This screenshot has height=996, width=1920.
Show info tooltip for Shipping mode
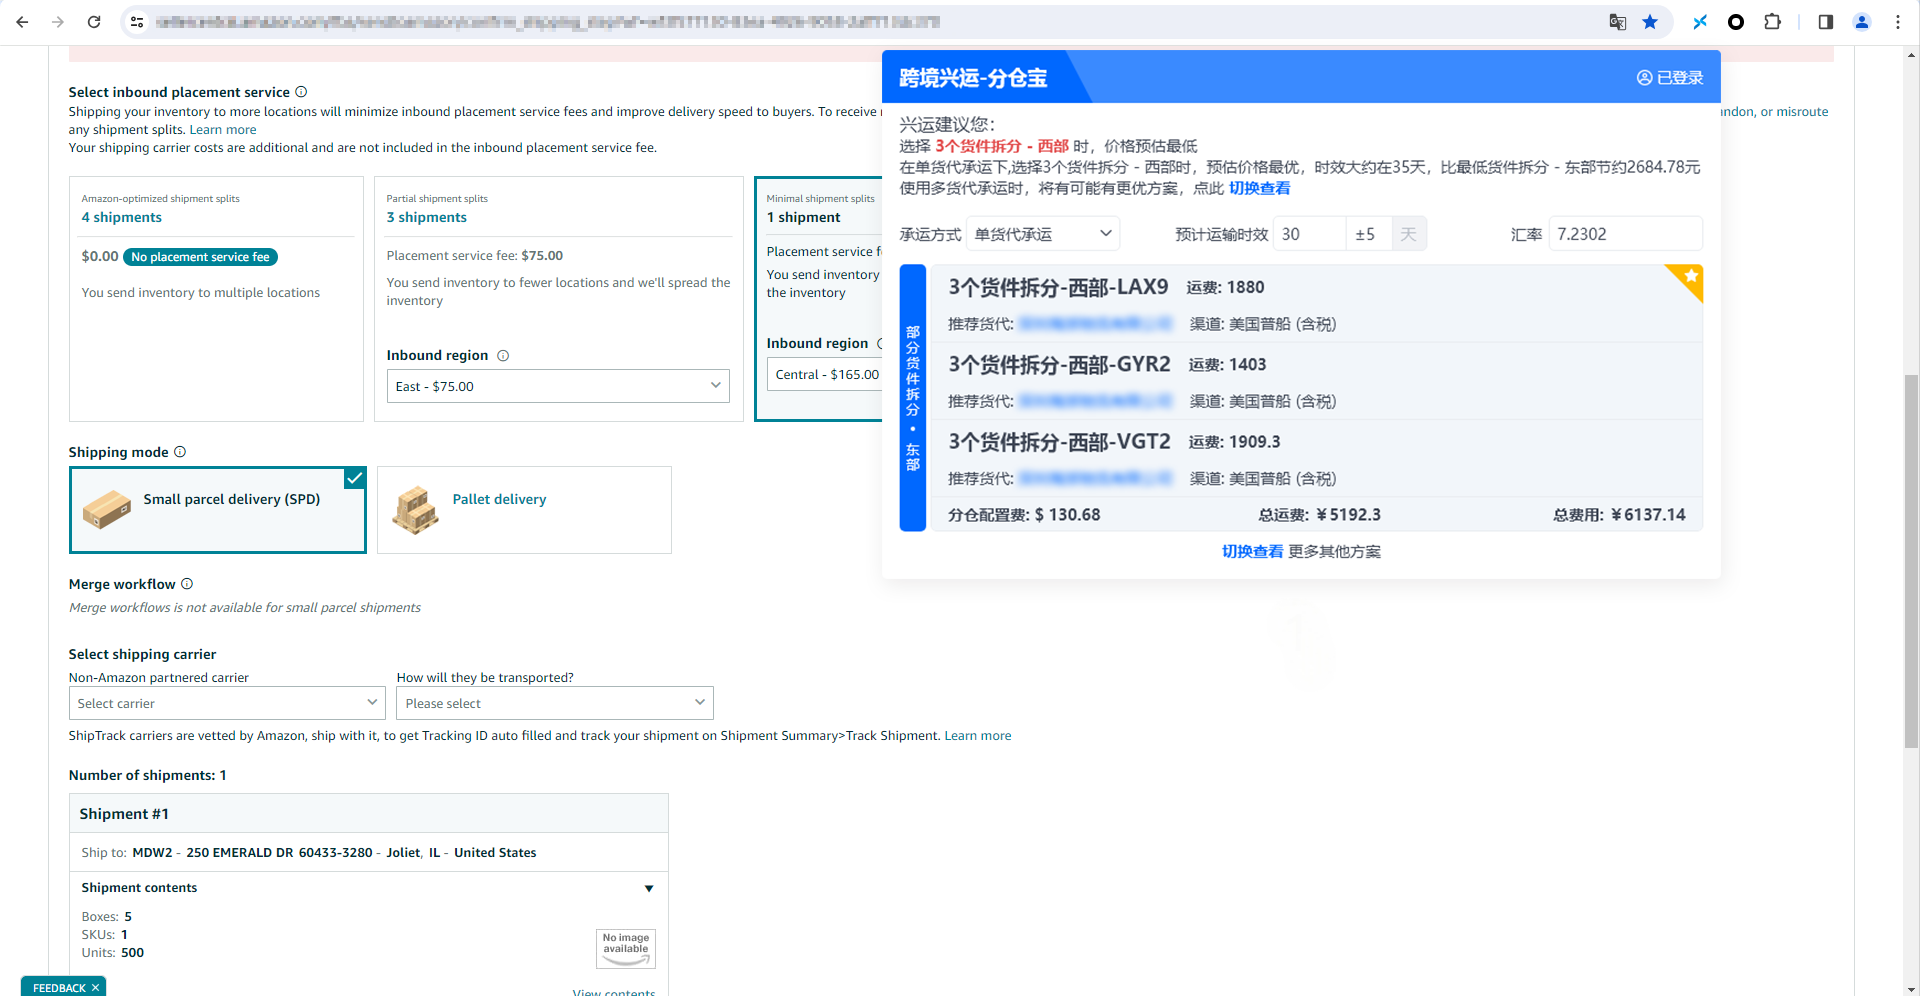180,452
